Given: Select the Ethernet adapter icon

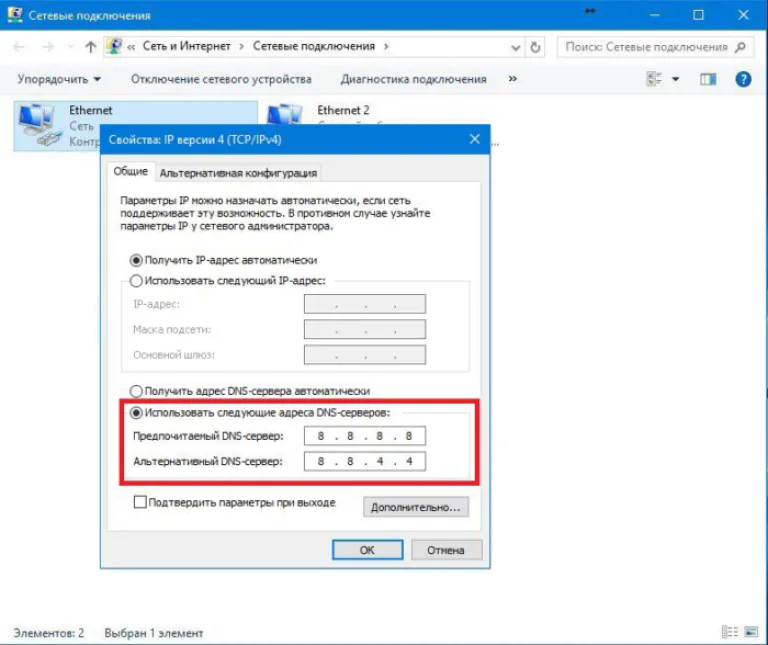Looking at the screenshot, I should pos(39,125).
